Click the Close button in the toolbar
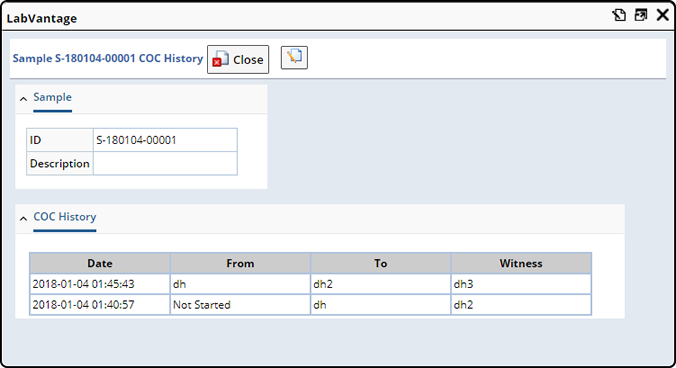 point(238,59)
